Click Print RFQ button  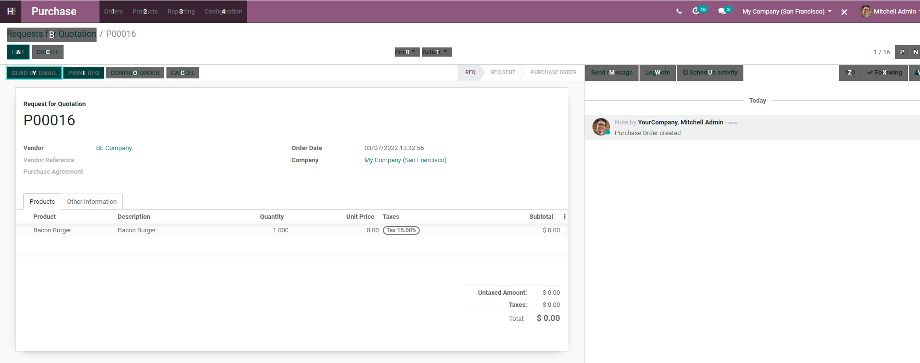[83, 73]
